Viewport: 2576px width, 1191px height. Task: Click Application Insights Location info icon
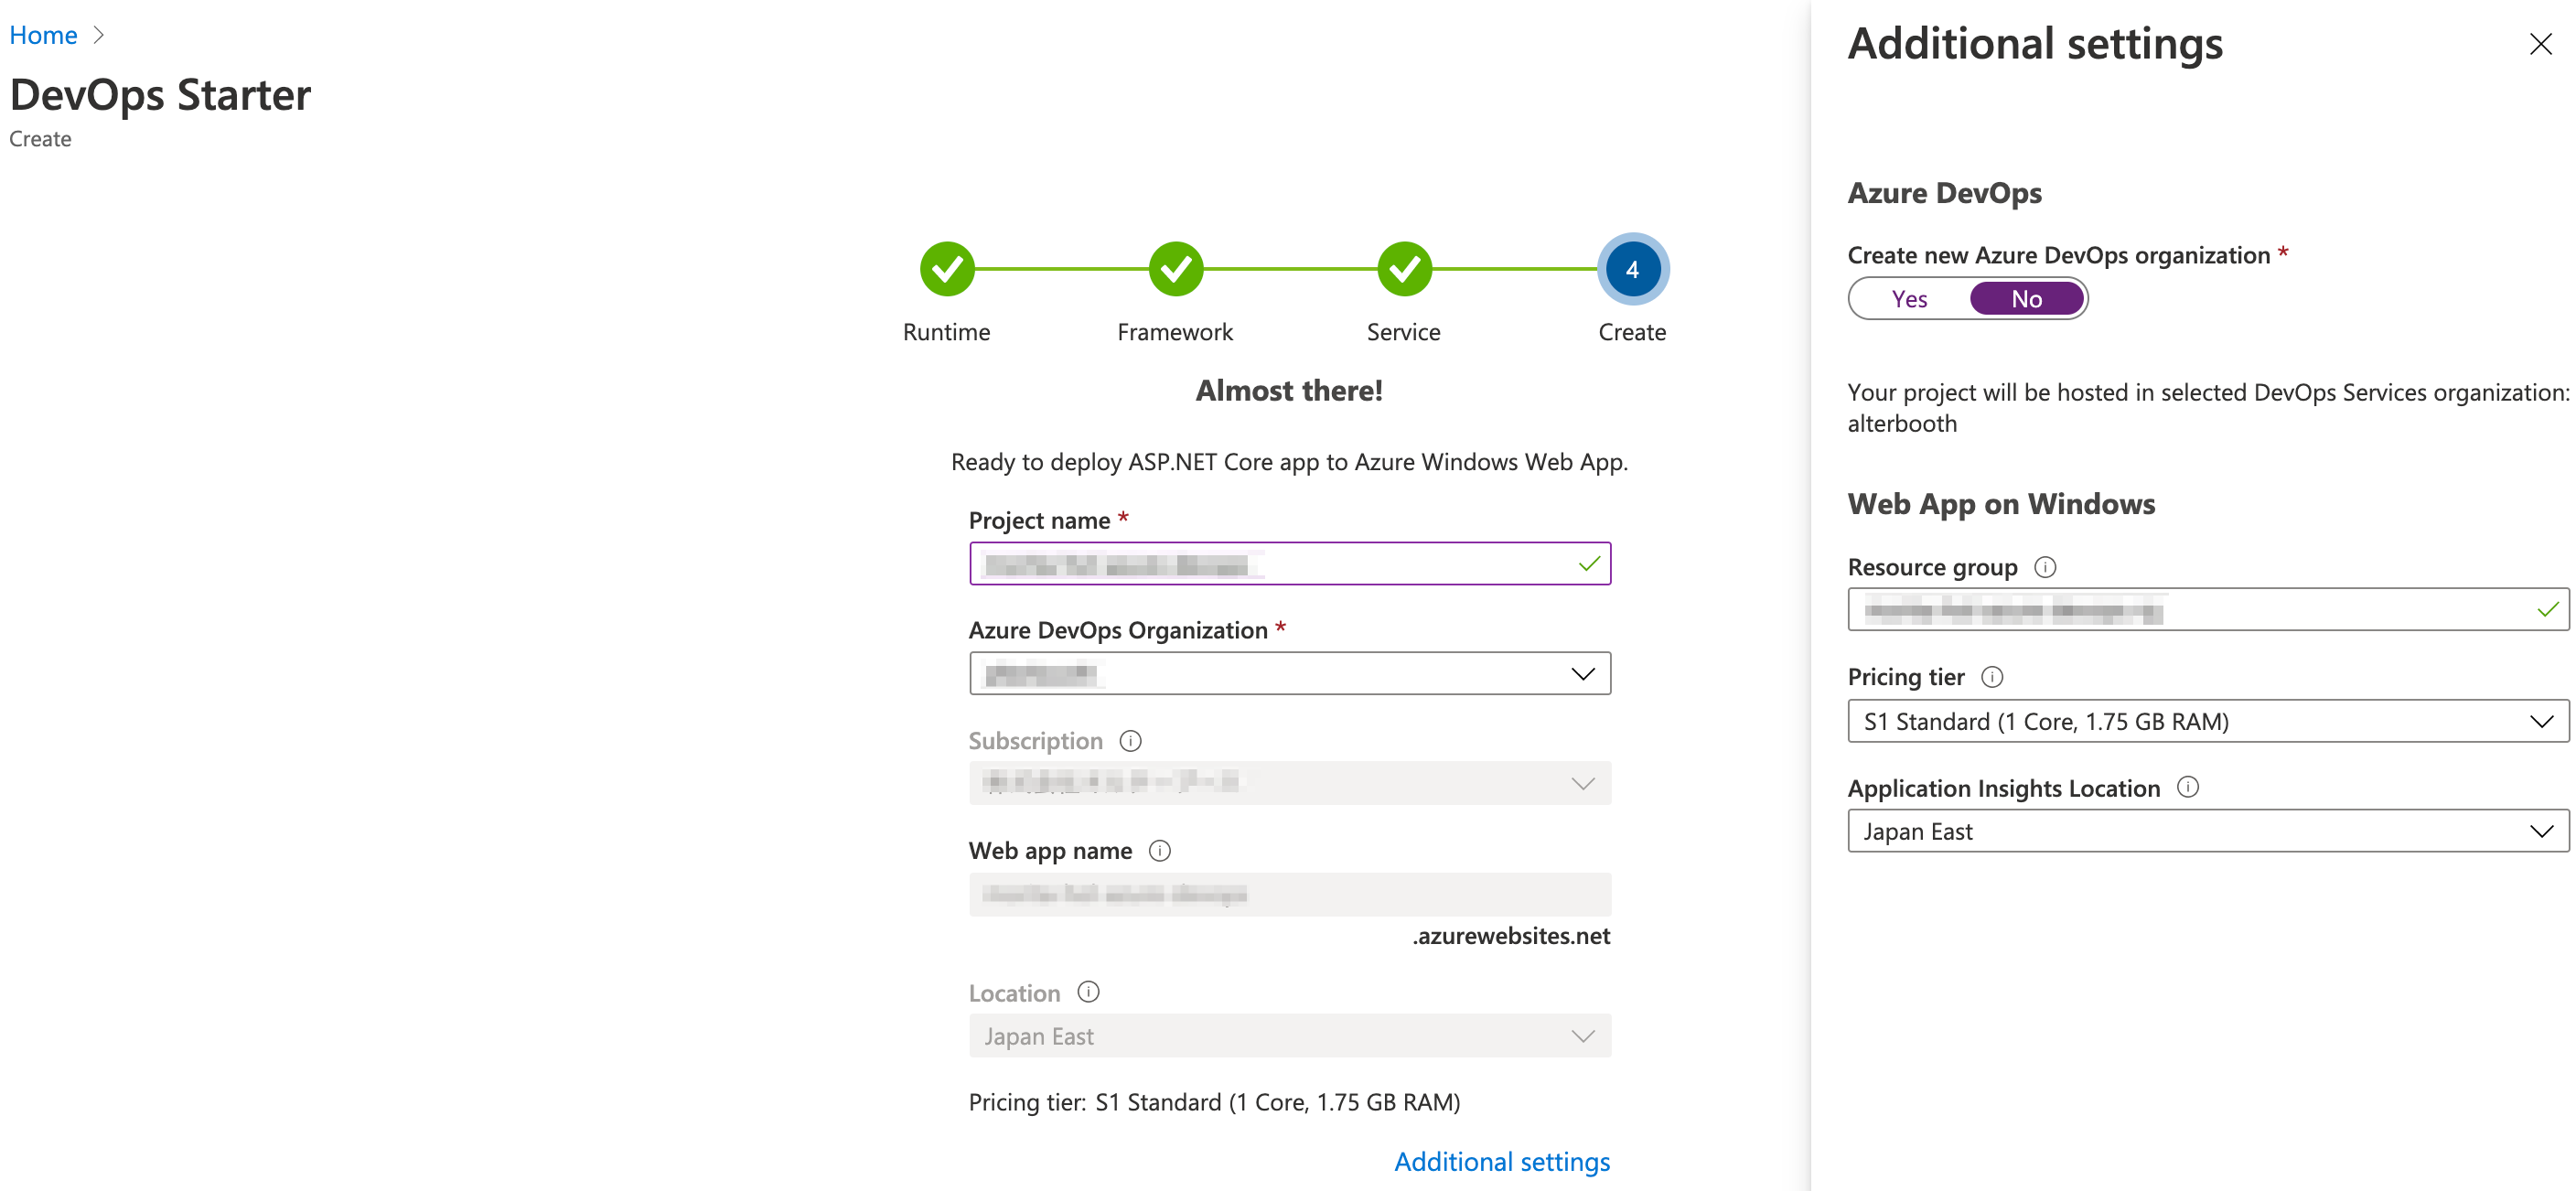coord(2187,787)
